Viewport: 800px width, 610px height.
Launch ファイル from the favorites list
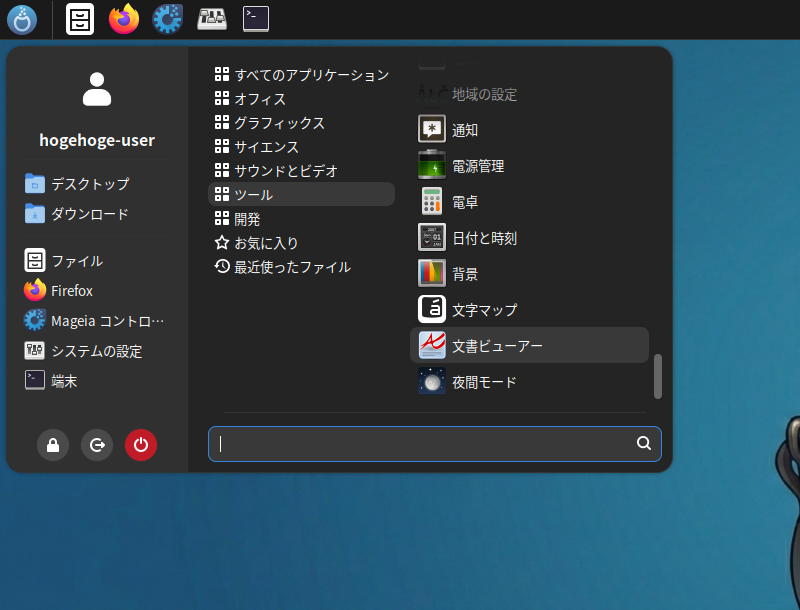[x=64, y=261]
